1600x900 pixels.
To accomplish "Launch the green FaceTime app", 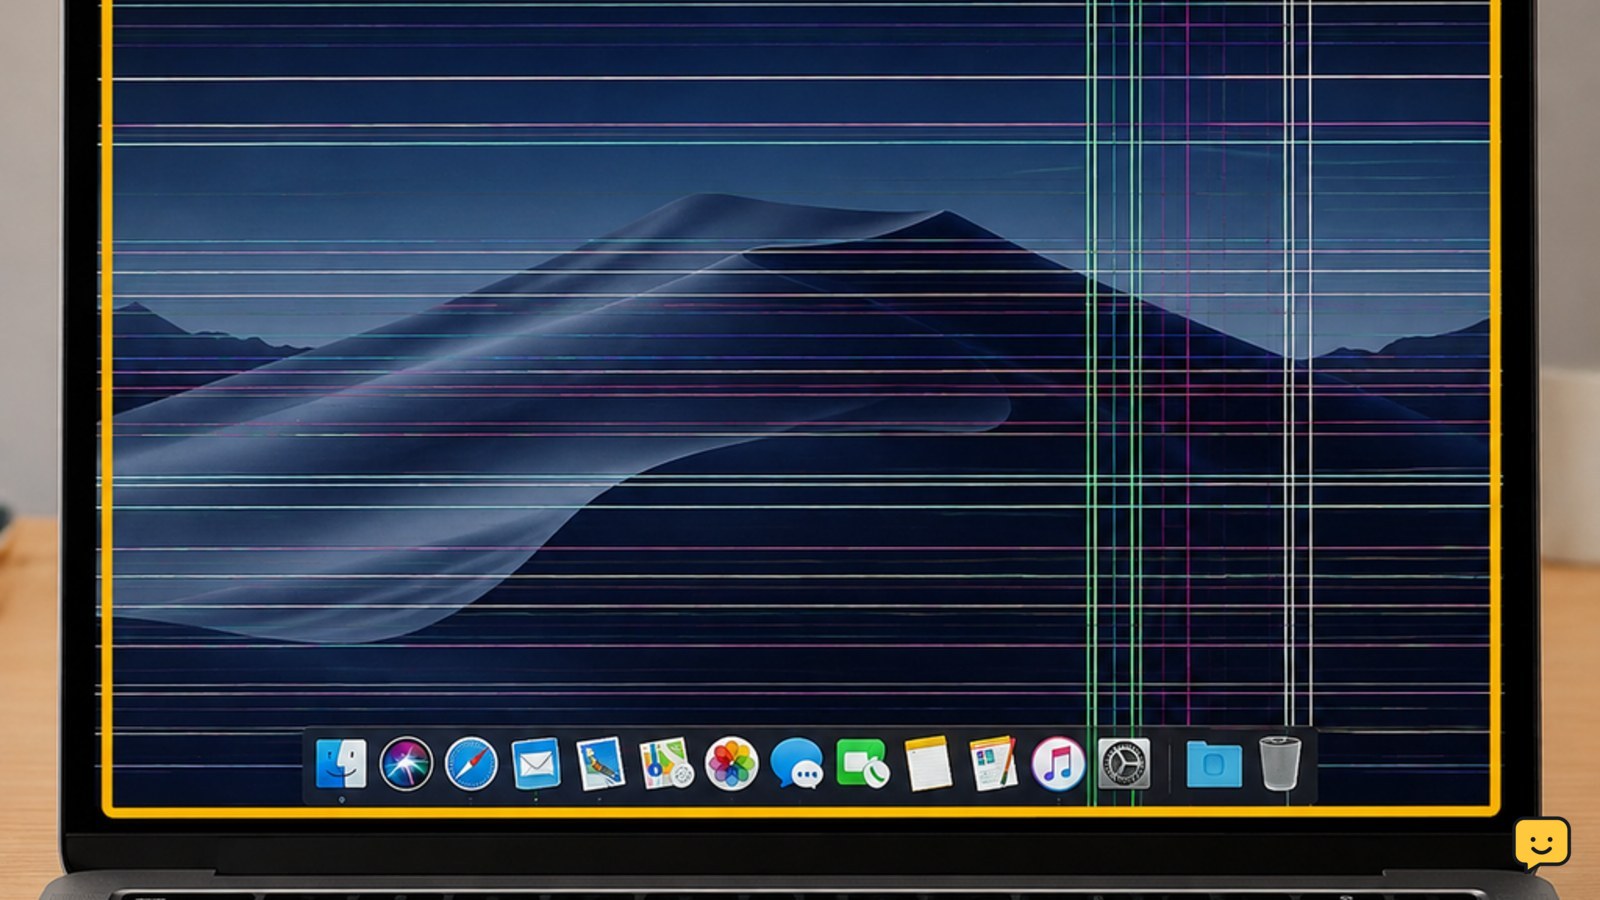I will [x=862, y=764].
